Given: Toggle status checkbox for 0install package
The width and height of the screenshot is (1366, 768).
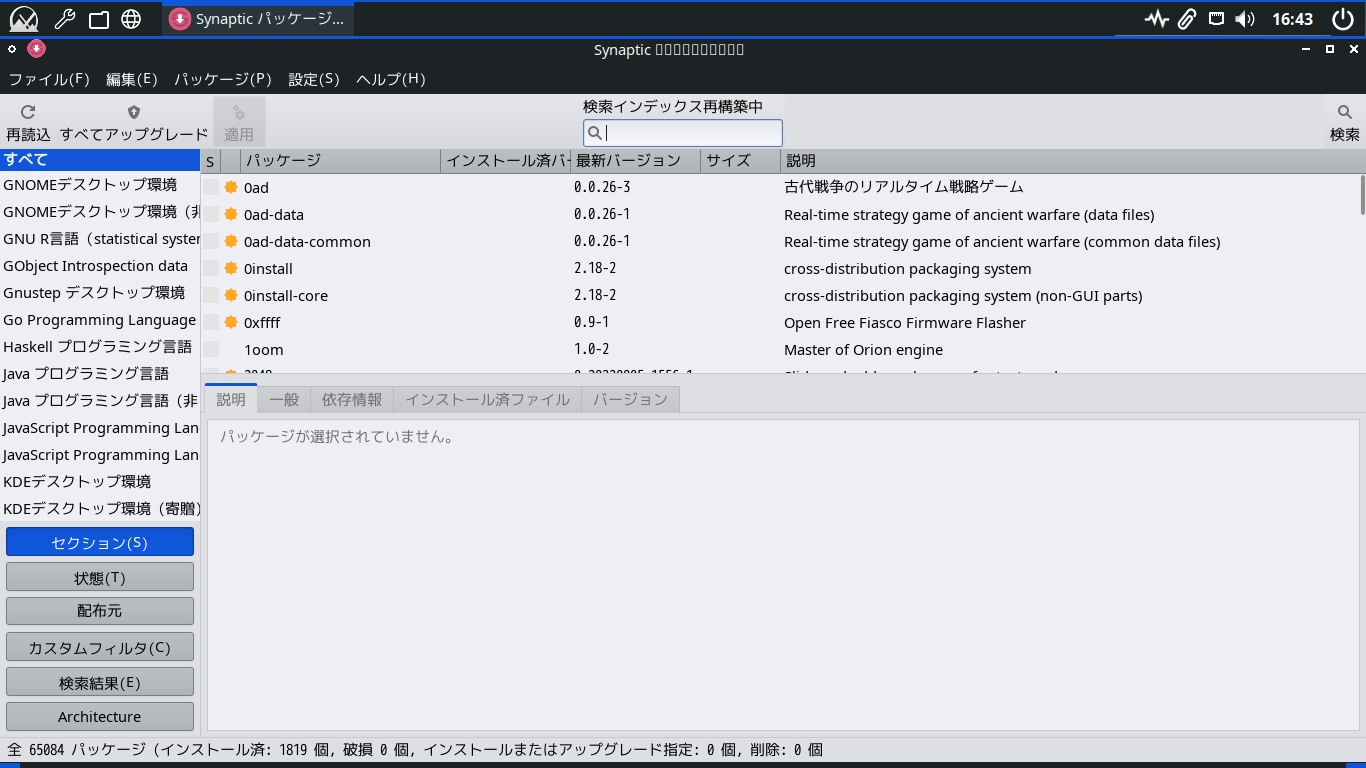Looking at the screenshot, I should [x=211, y=268].
